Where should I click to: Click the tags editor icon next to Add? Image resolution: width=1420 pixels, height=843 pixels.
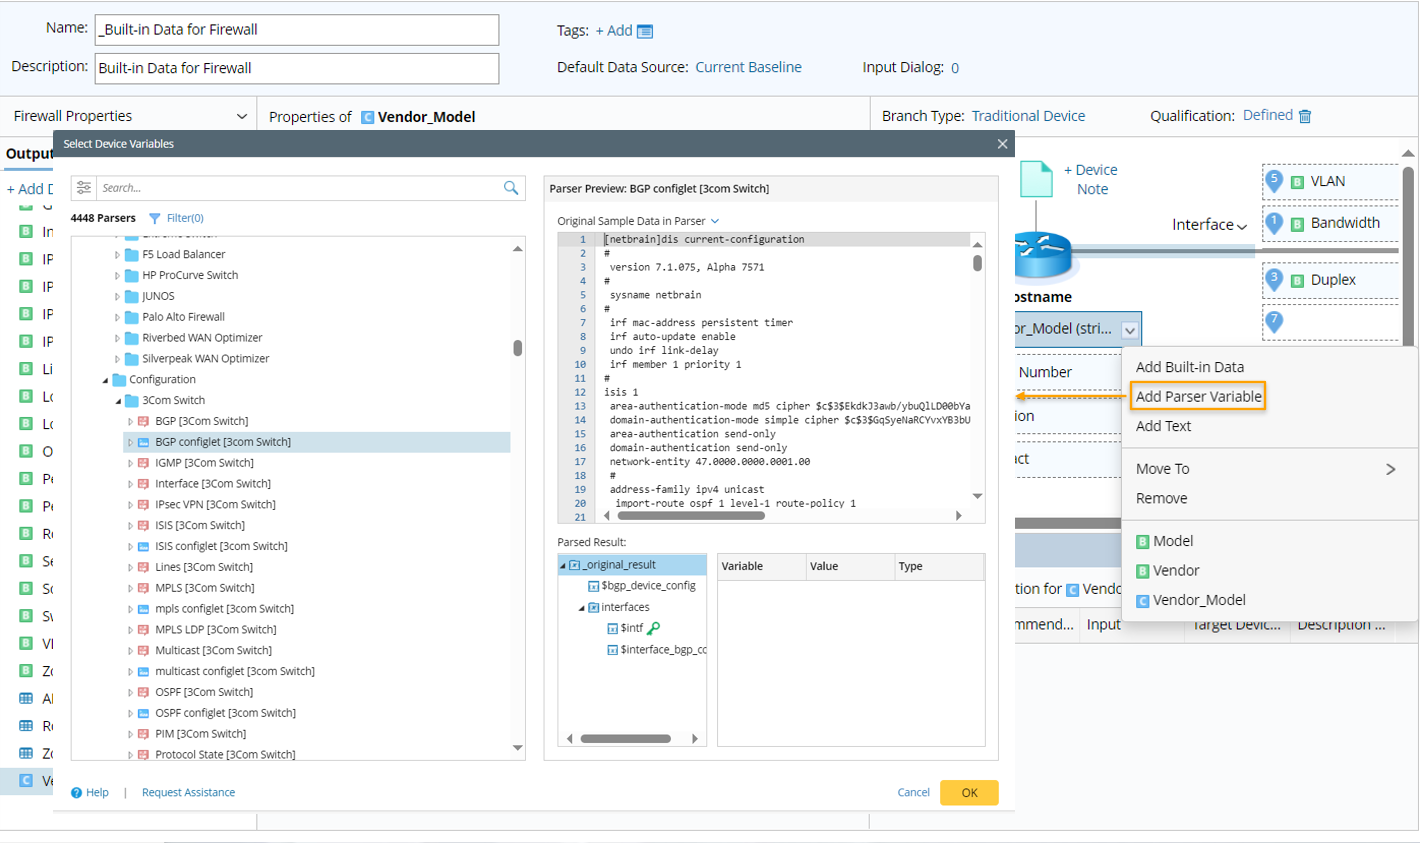click(x=645, y=31)
